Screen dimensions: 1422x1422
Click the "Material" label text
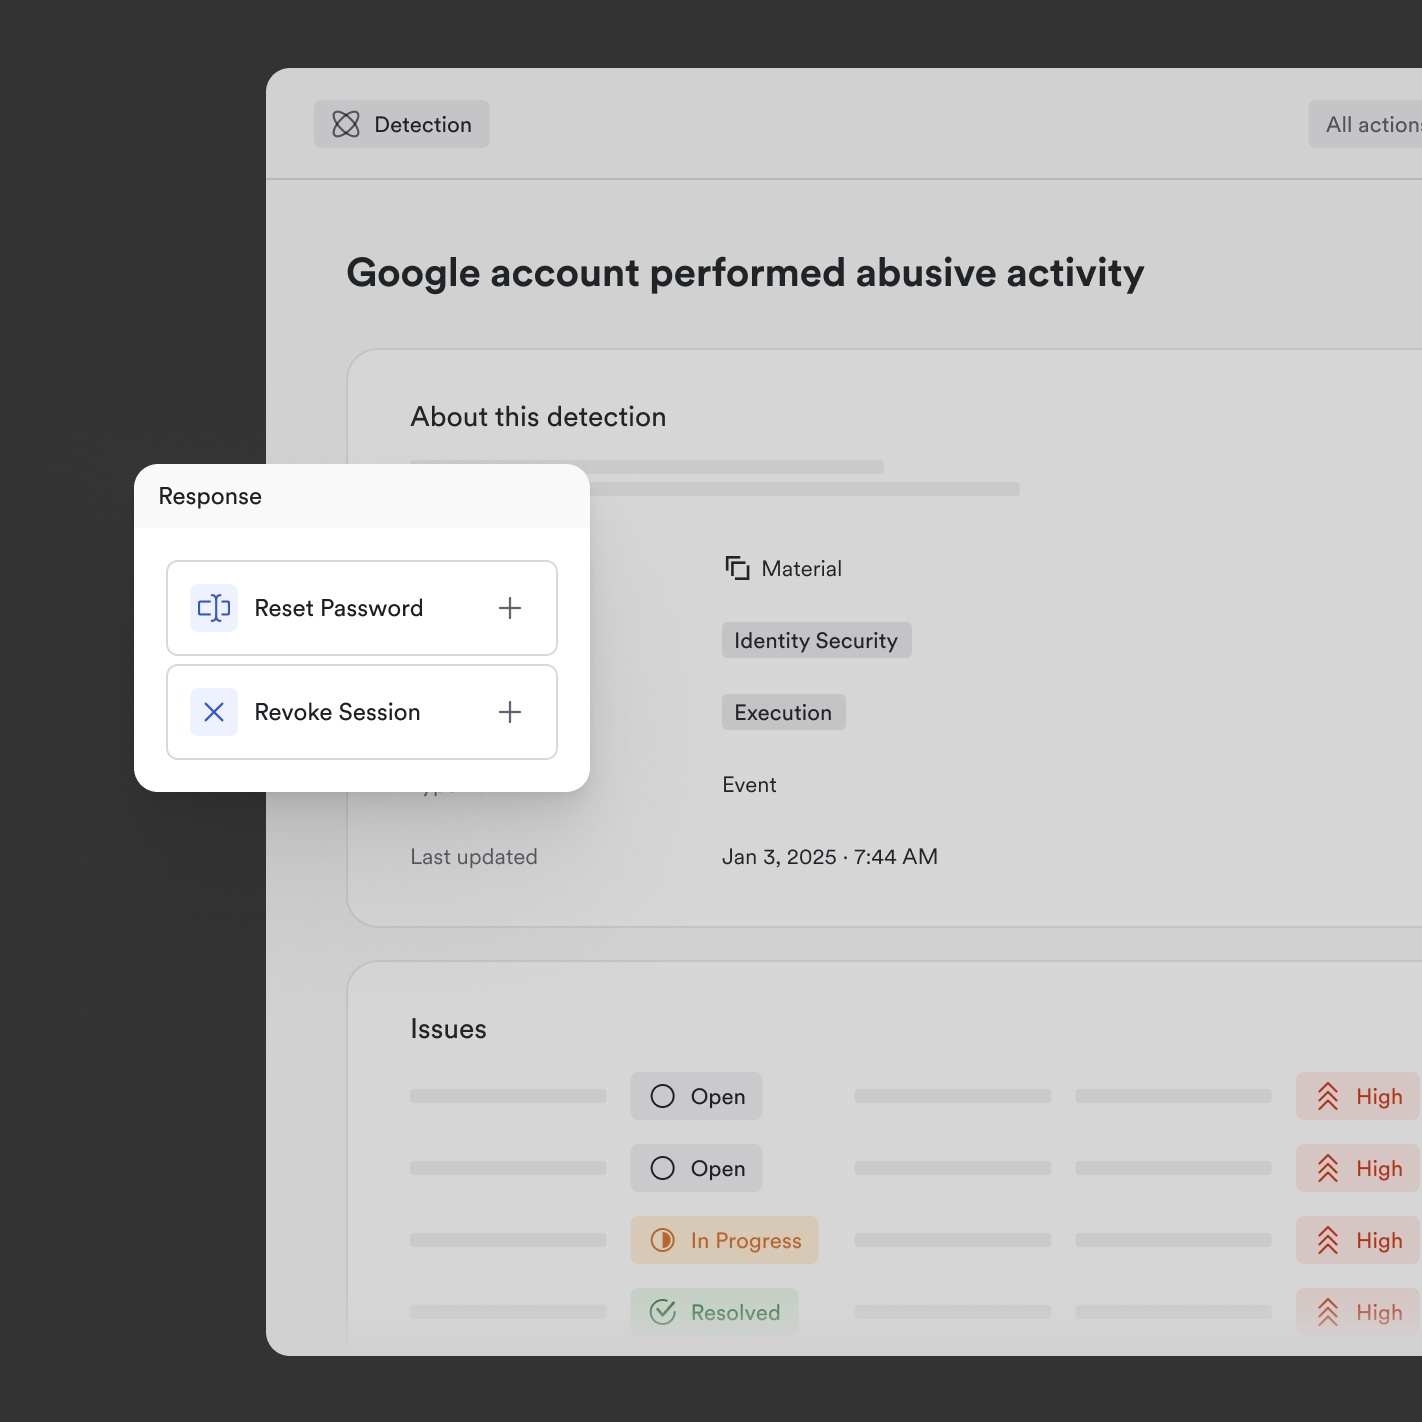pyautogui.click(x=802, y=568)
